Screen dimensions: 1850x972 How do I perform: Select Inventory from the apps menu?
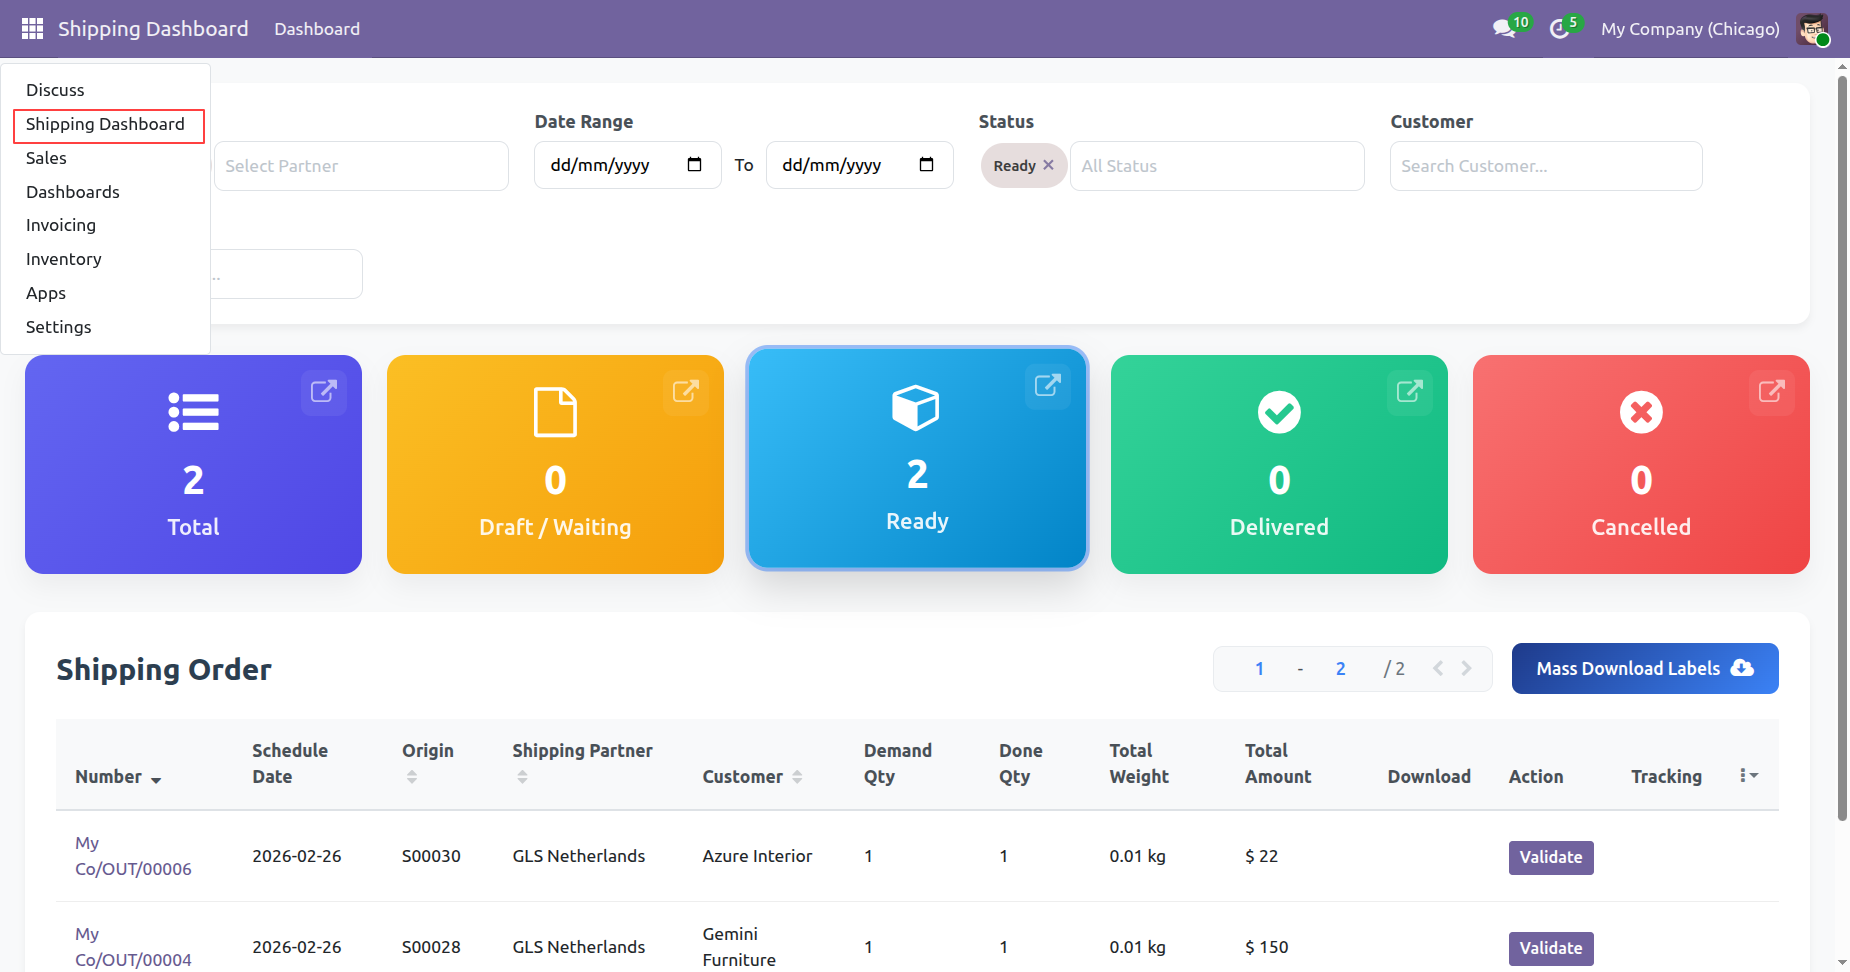coord(64,259)
